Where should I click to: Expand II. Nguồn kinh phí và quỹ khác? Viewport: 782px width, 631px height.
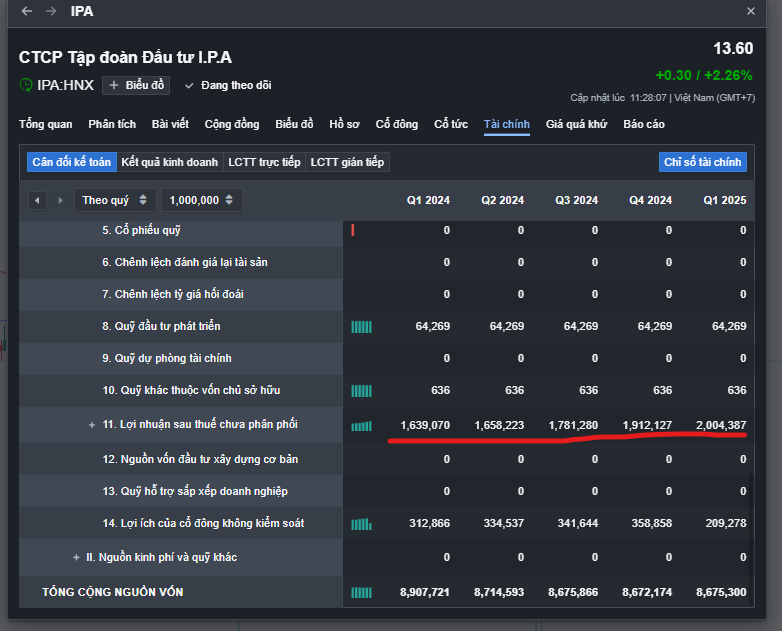click(76, 558)
